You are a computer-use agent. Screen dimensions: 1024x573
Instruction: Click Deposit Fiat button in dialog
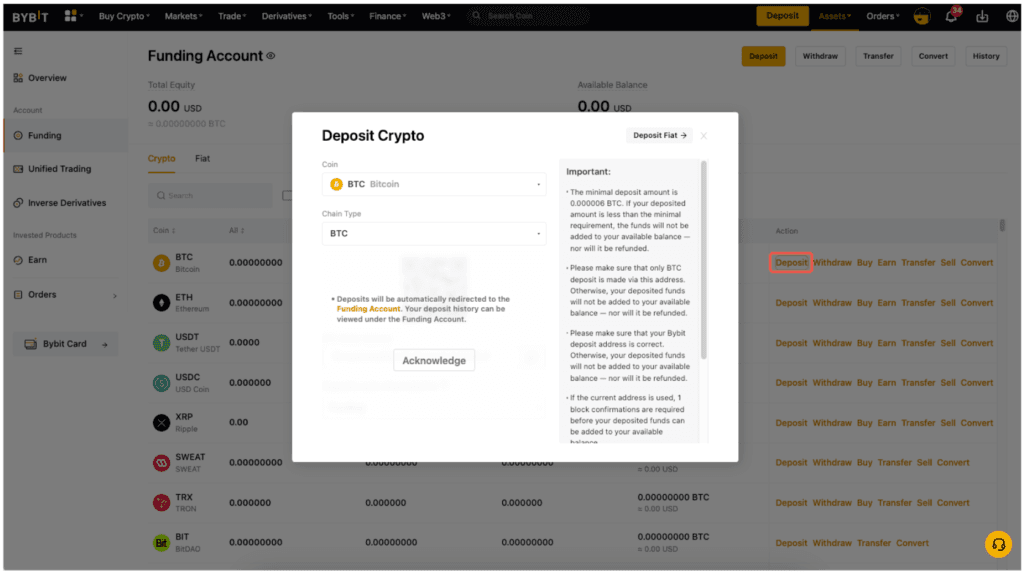pyautogui.click(x=660, y=135)
